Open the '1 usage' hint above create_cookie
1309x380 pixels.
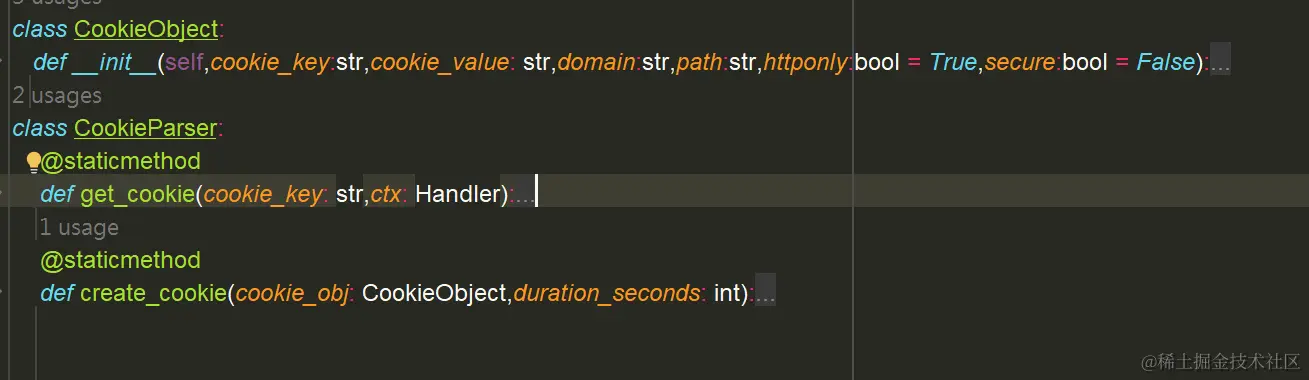(x=79, y=228)
